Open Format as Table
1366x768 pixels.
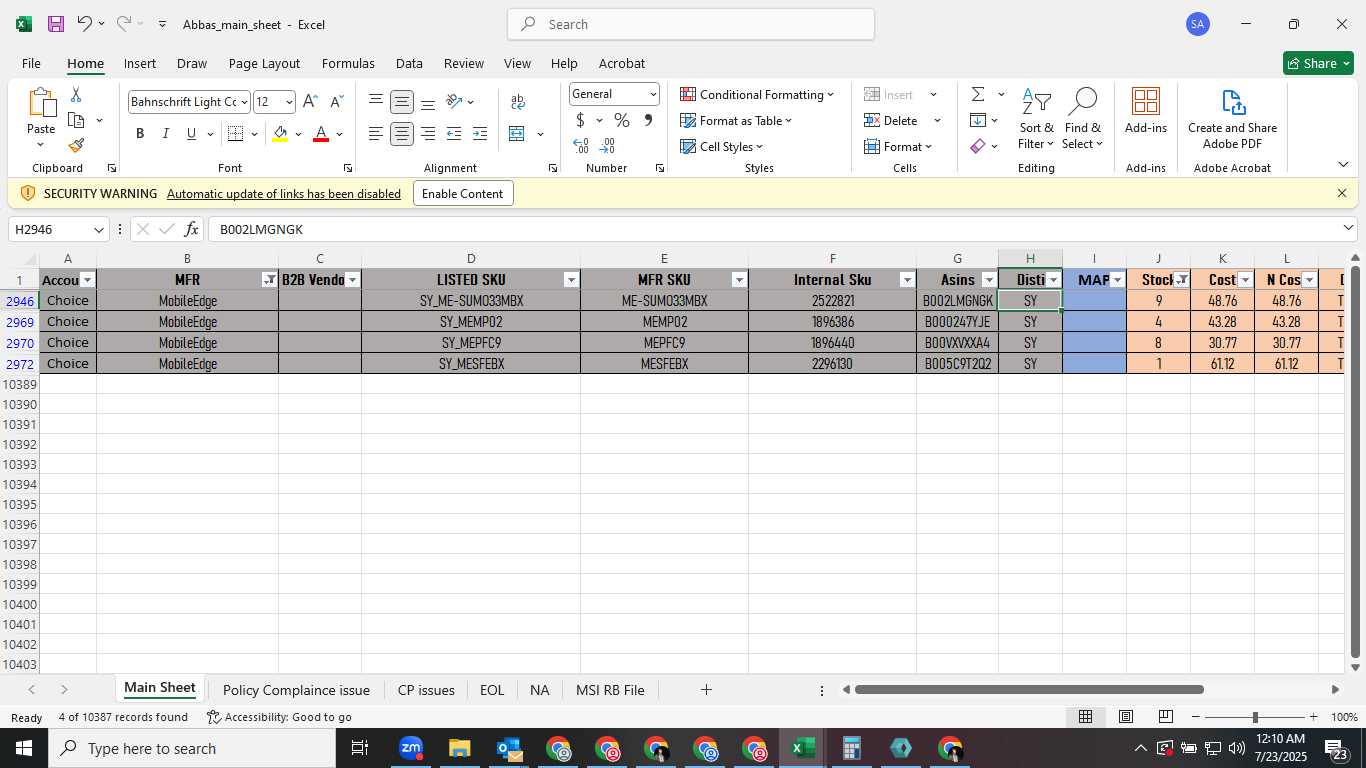point(736,120)
